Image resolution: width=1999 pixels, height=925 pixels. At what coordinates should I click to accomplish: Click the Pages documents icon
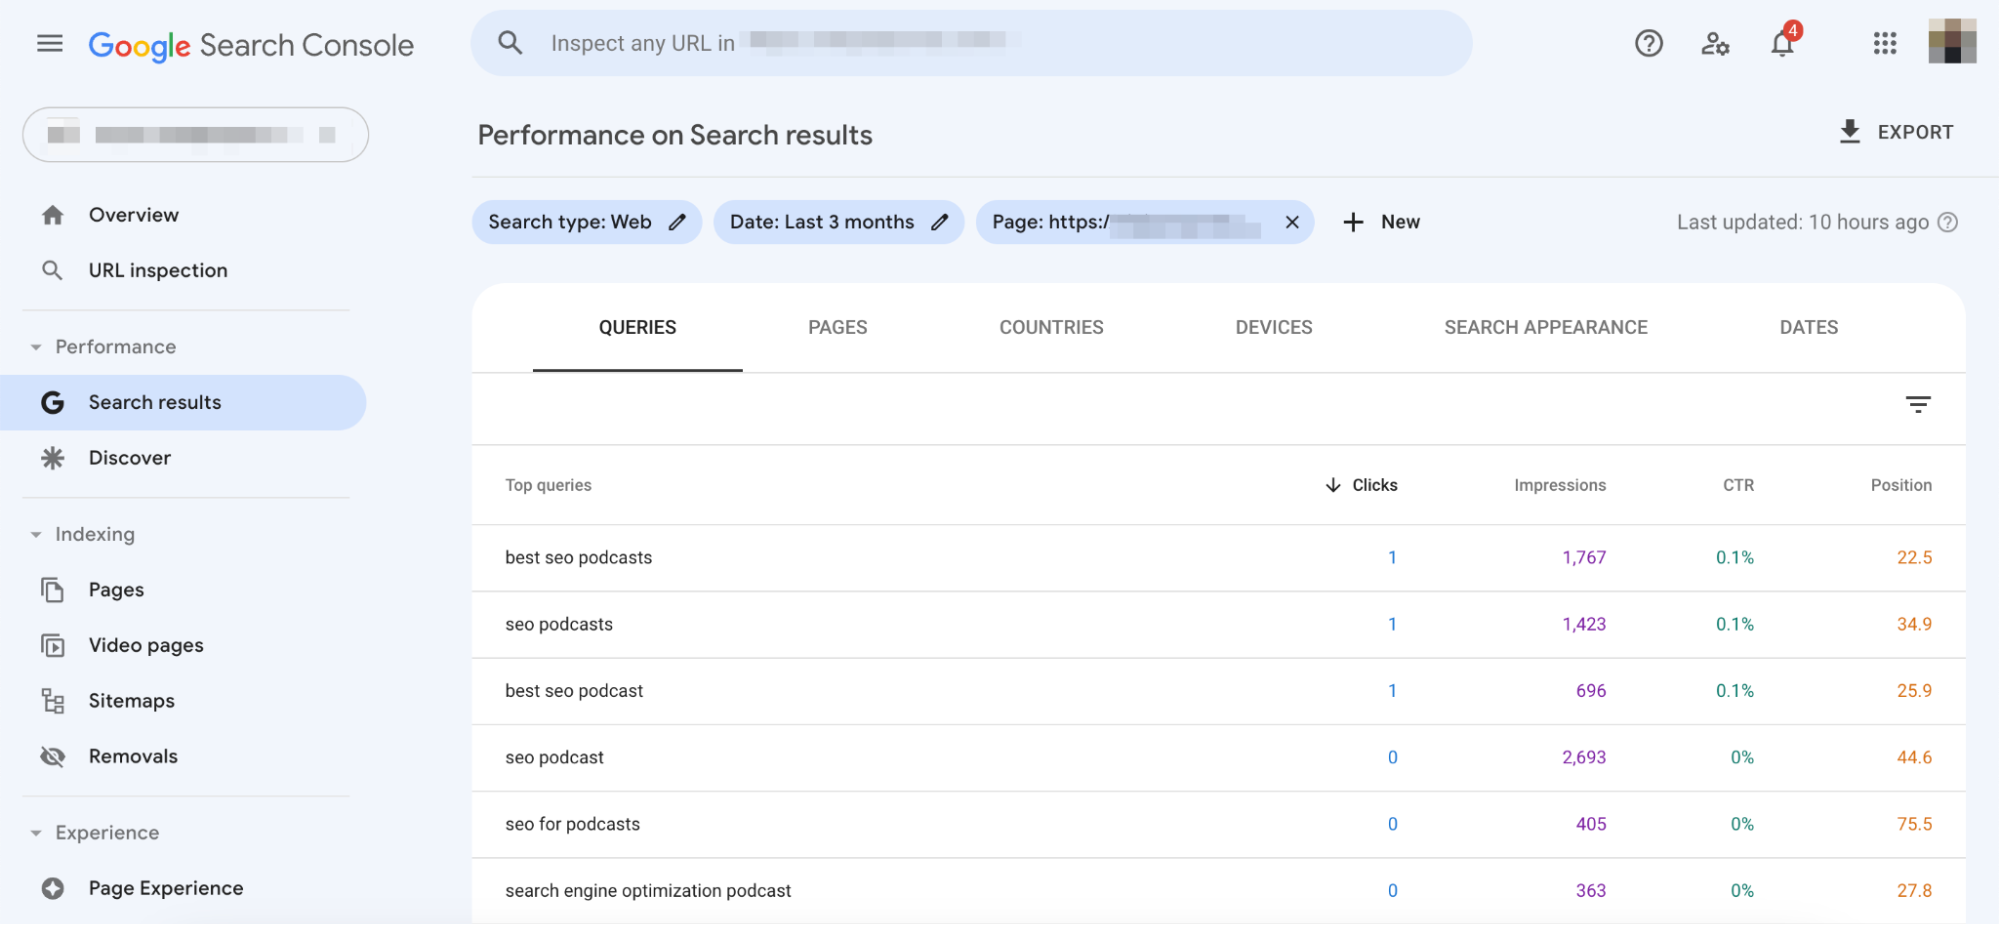pos(52,590)
